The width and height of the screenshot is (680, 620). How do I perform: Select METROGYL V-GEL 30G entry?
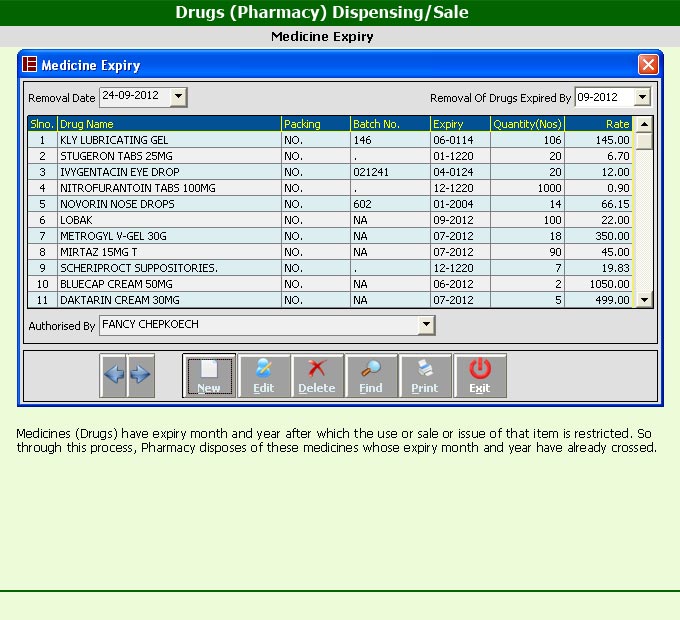[x=330, y=236]
